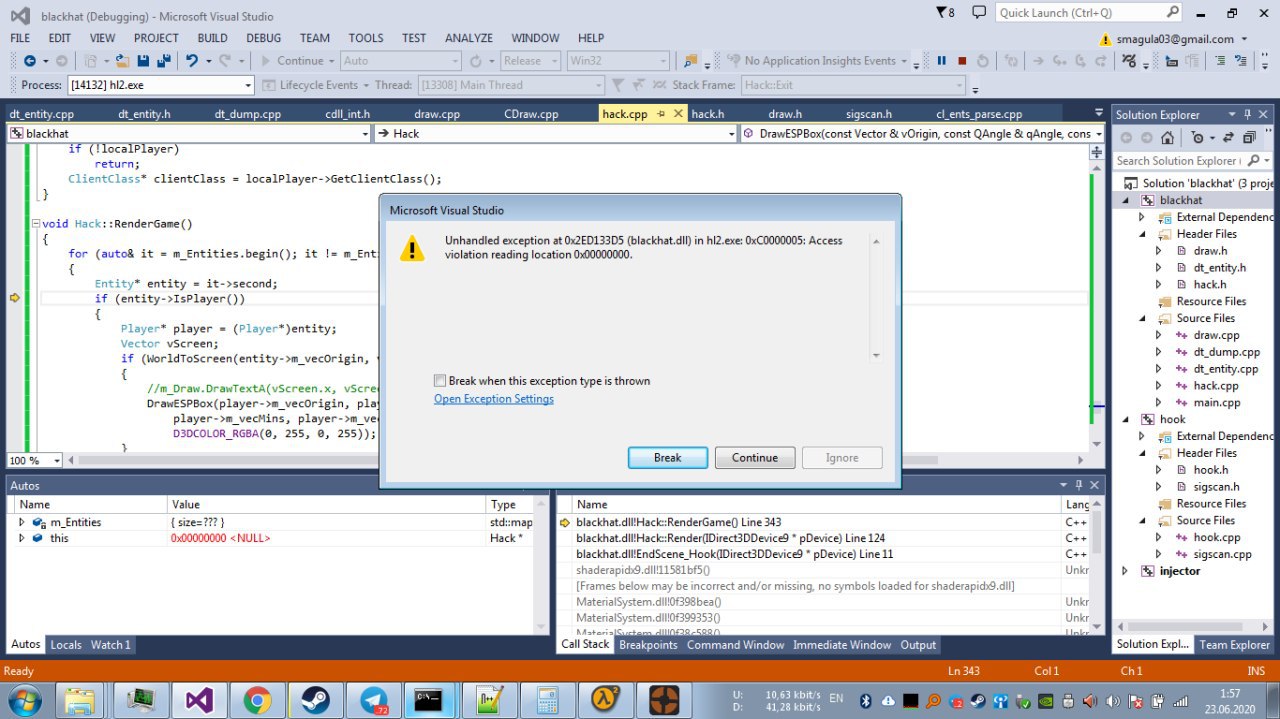
Task: Open the Hack class dropdown in editor
Action: (x=731, y=134)
